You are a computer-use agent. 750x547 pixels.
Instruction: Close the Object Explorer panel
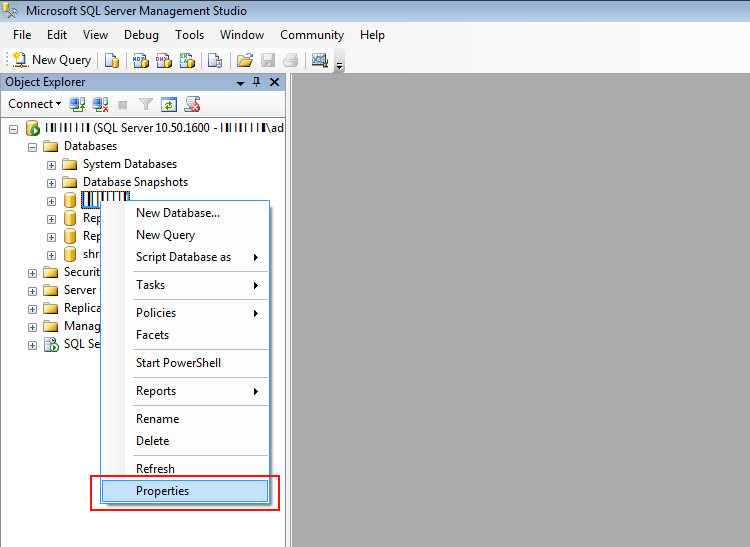(x=275, y=82)
